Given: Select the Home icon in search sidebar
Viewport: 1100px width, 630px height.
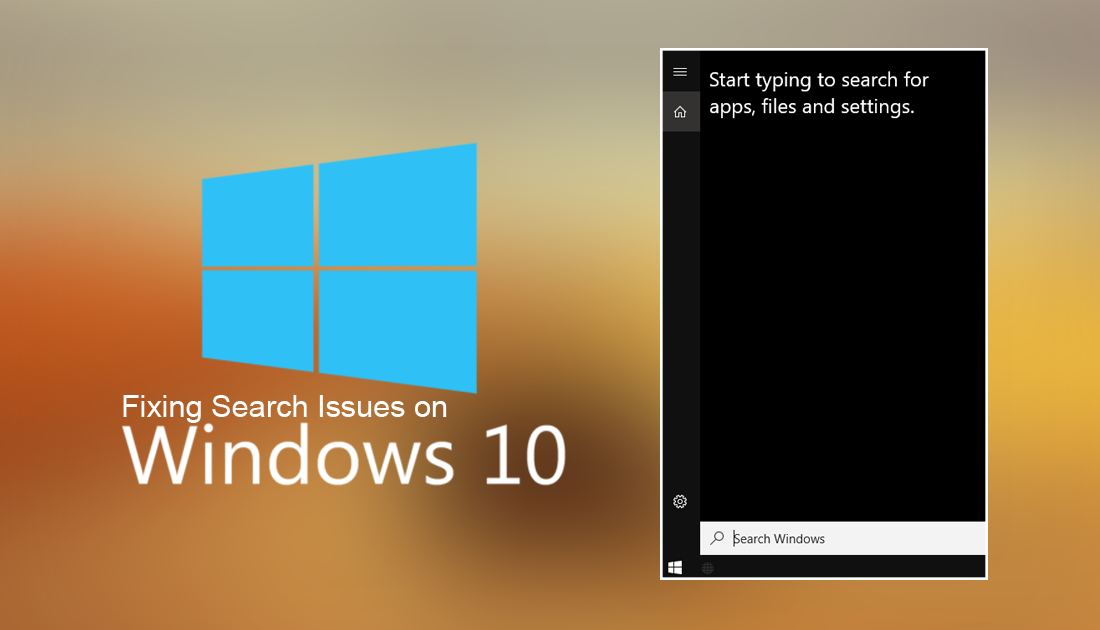Looking at the screenshot, I should click(x=680, y=112).
